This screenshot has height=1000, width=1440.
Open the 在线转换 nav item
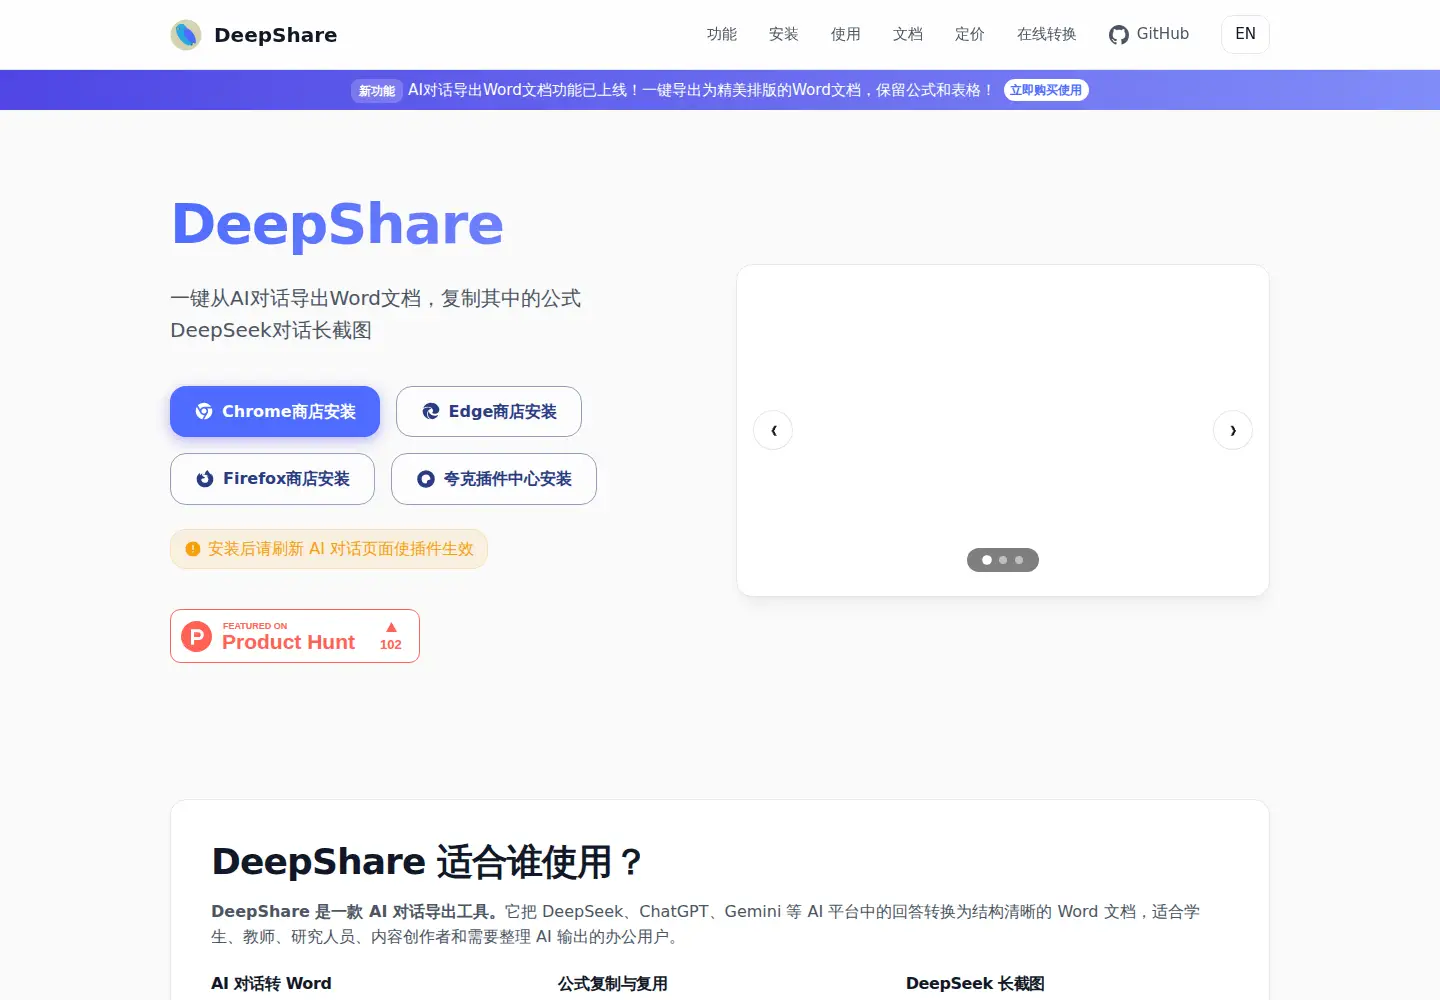tap(1047, 34)
